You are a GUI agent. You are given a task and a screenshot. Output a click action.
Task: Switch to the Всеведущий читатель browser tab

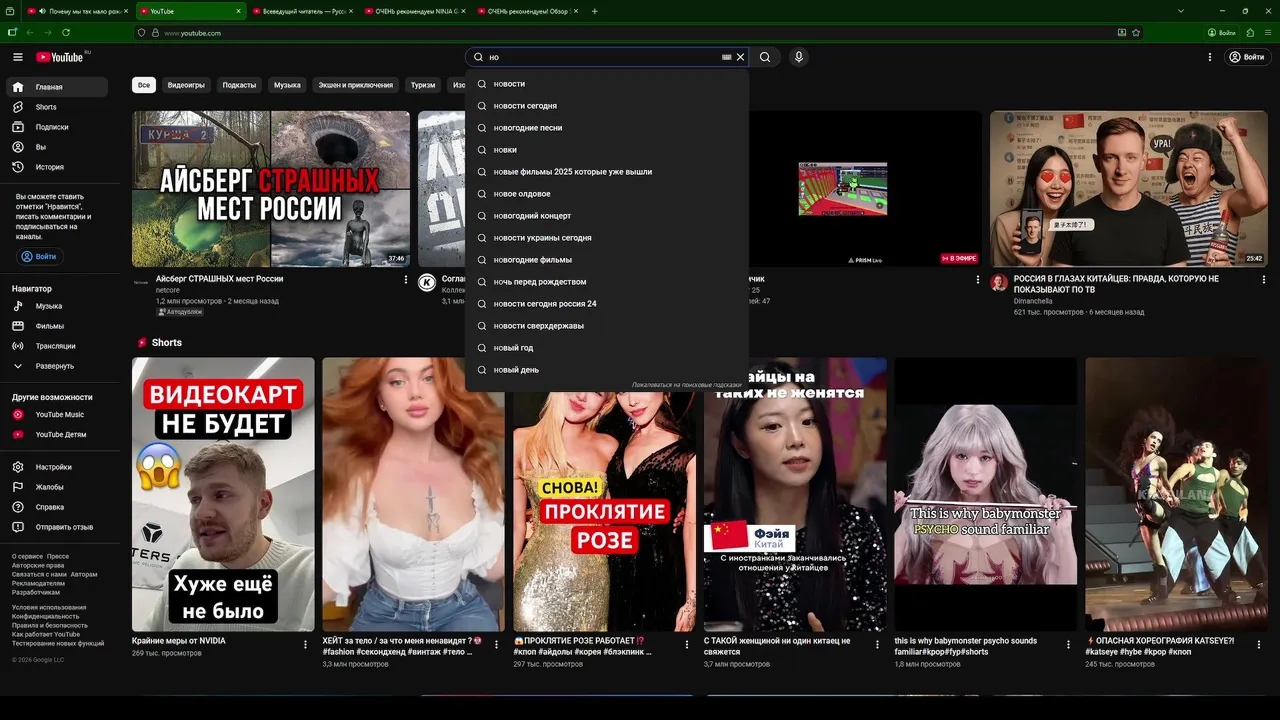click(305, 11)
